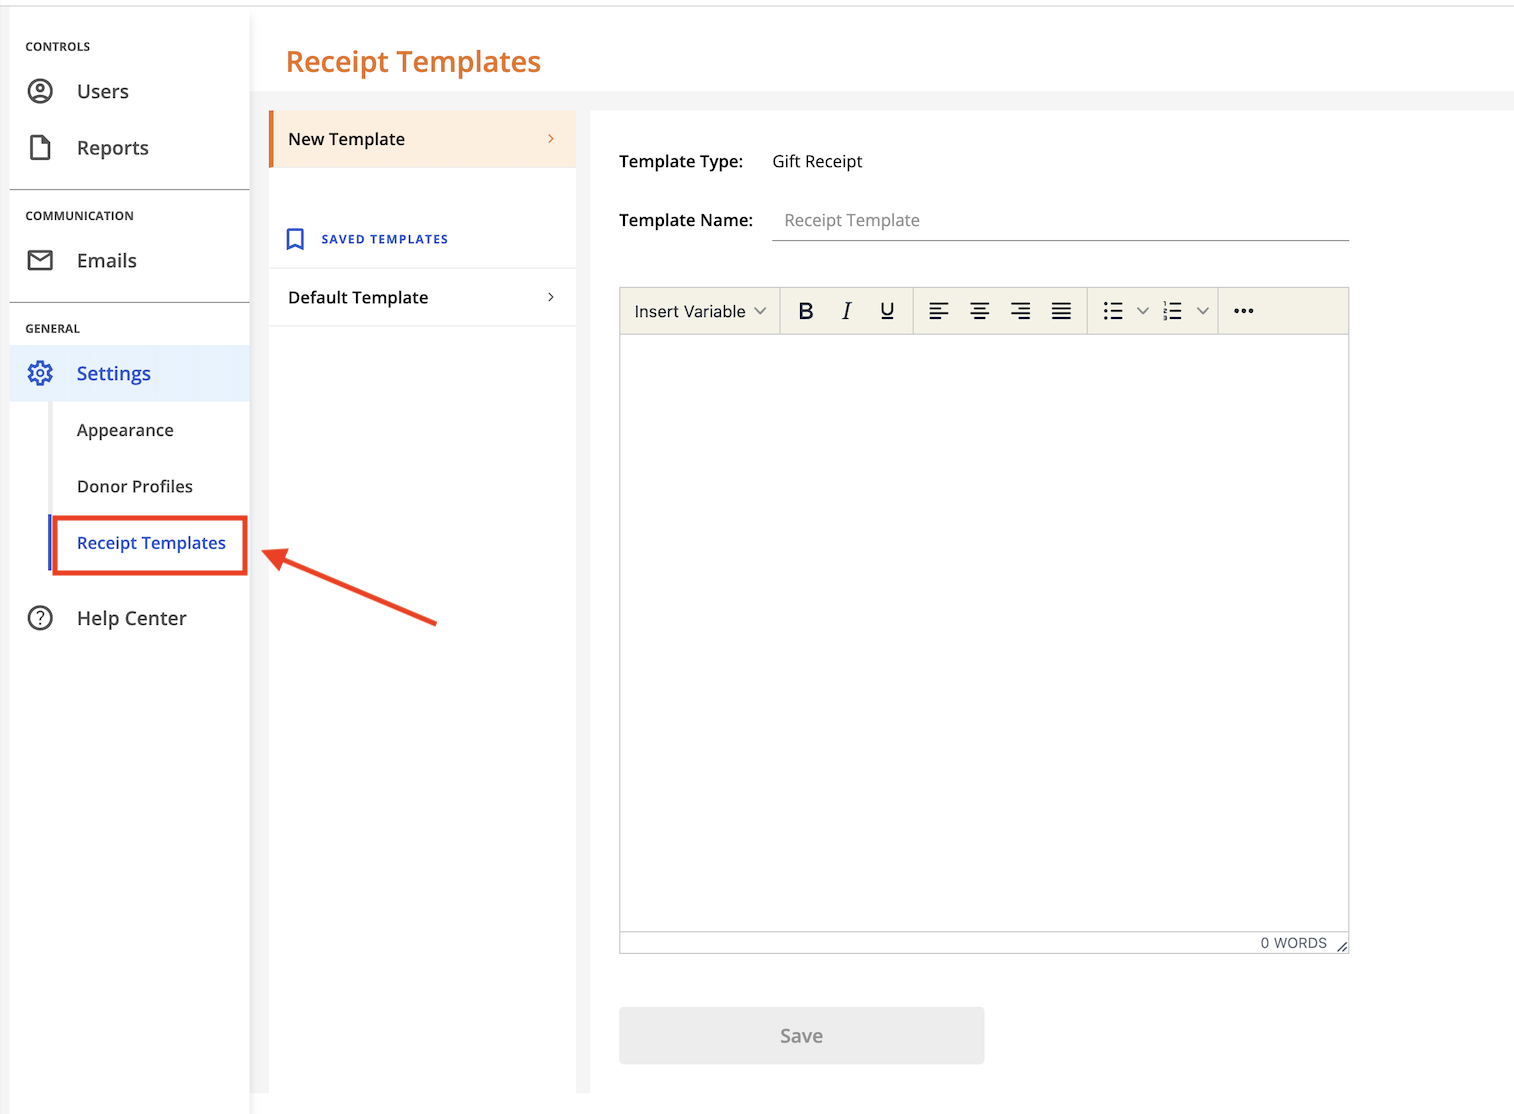Open the bullet list style dropdown
Viewport: 1514px width, 1114px height.
1142,311
